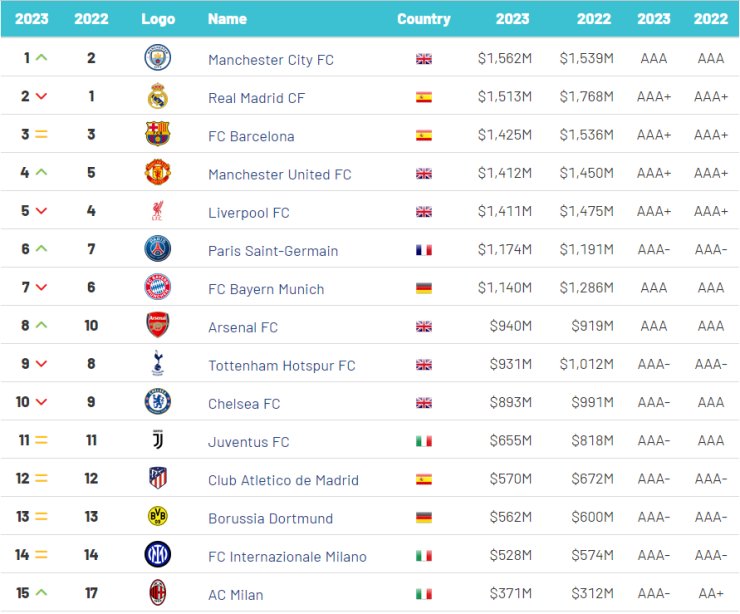
Task: Select the FC Bayern Munich crest
Action: pyautogui.click(x=158, y=287)
